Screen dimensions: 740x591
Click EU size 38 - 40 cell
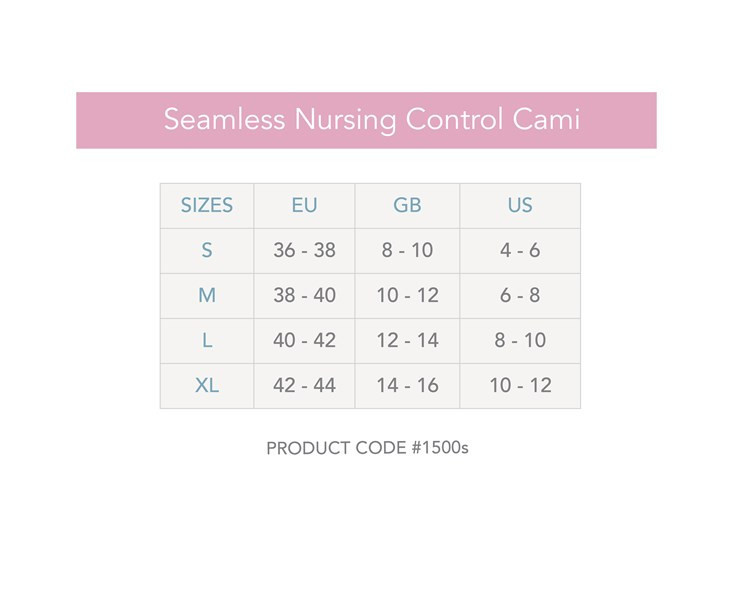click(x=304, y=296)
